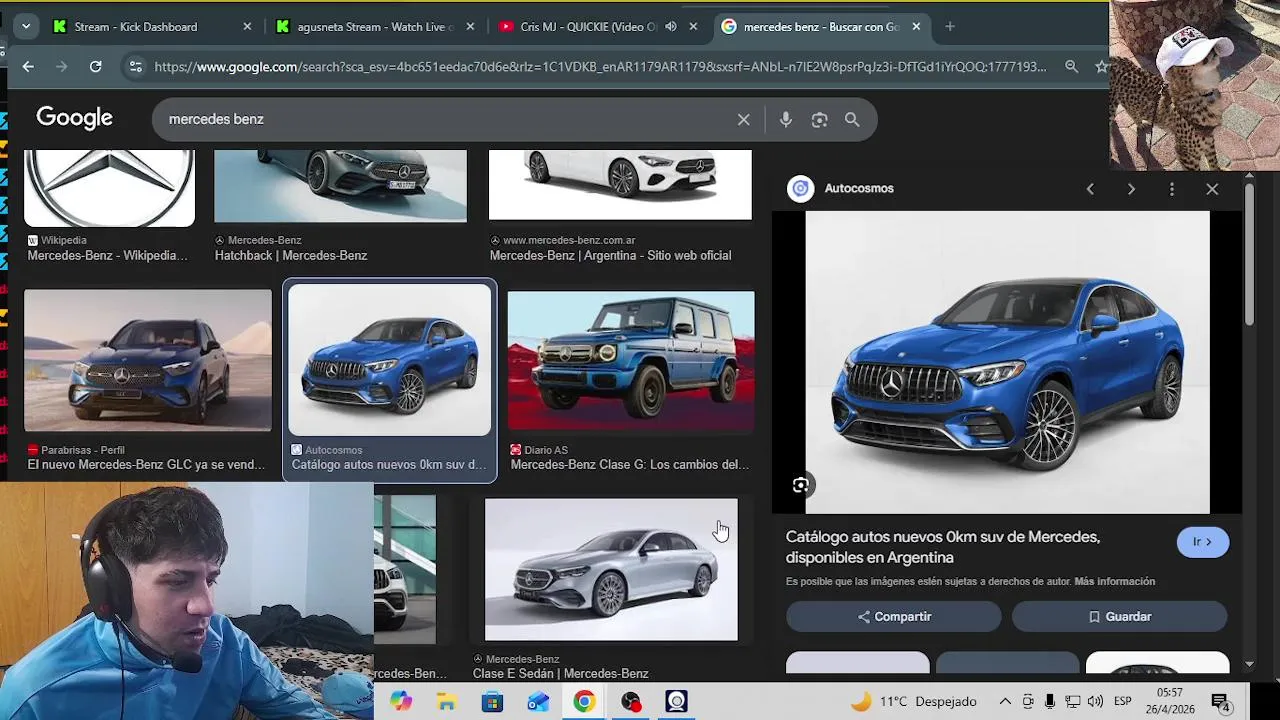Open a new browser tab
This screenshot has width=1280, height=720.
point(950,27)
